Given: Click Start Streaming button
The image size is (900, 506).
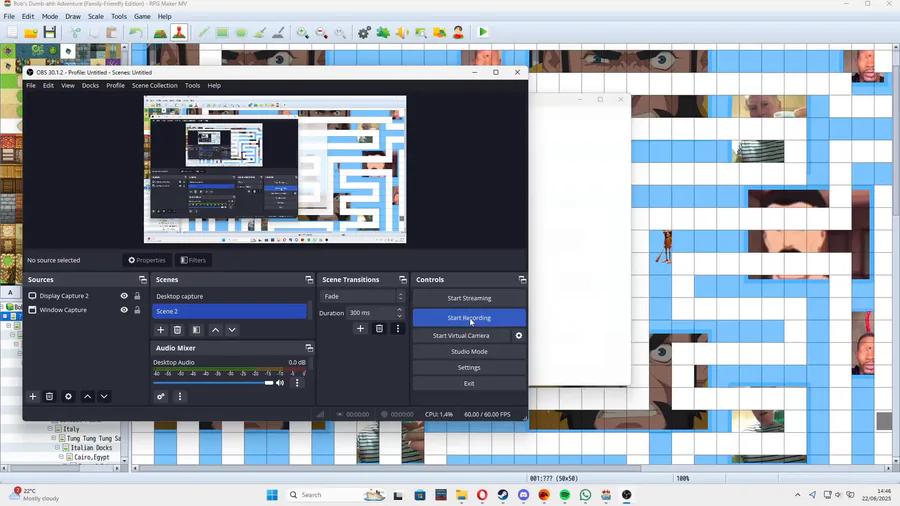Looking at the screenshot, I should (469, 298).
